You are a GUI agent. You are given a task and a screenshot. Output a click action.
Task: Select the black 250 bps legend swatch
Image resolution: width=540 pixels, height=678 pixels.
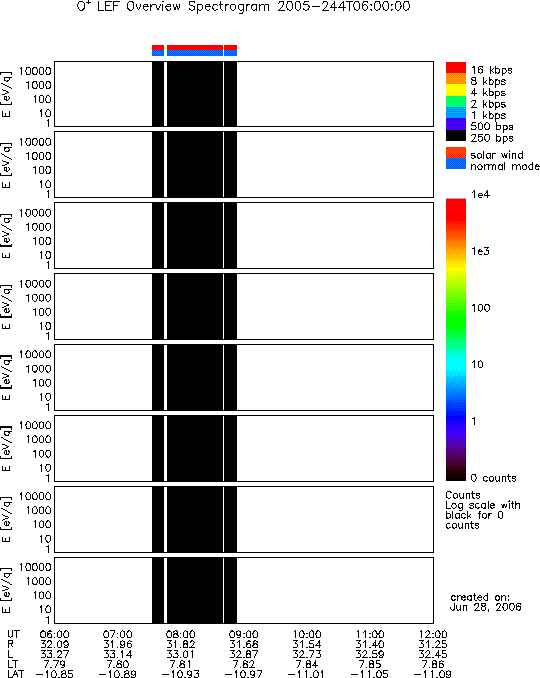point(456,135)
